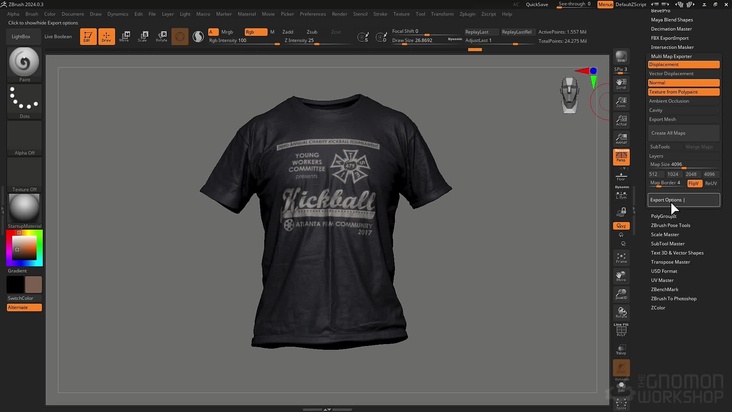
Task: Expand the FBX ExportImport plugin
Action: (669, 38)
